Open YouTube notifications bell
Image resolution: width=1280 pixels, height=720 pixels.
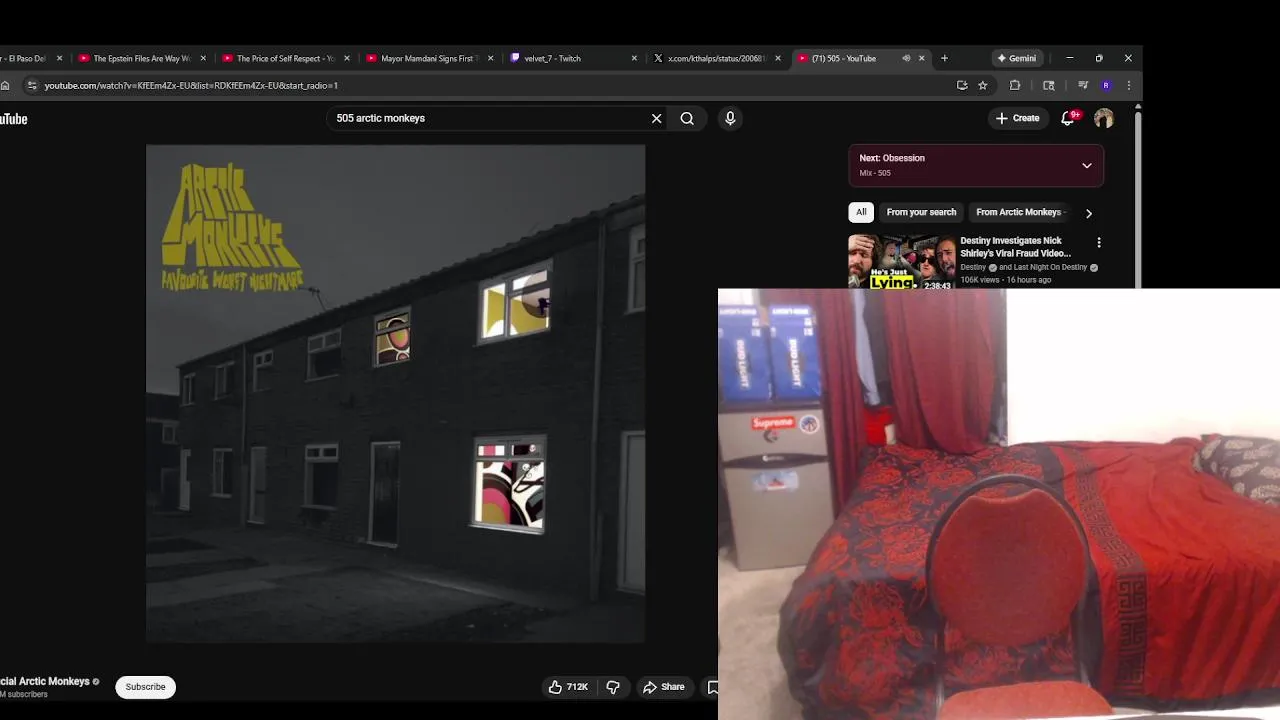pos(1069,118)
